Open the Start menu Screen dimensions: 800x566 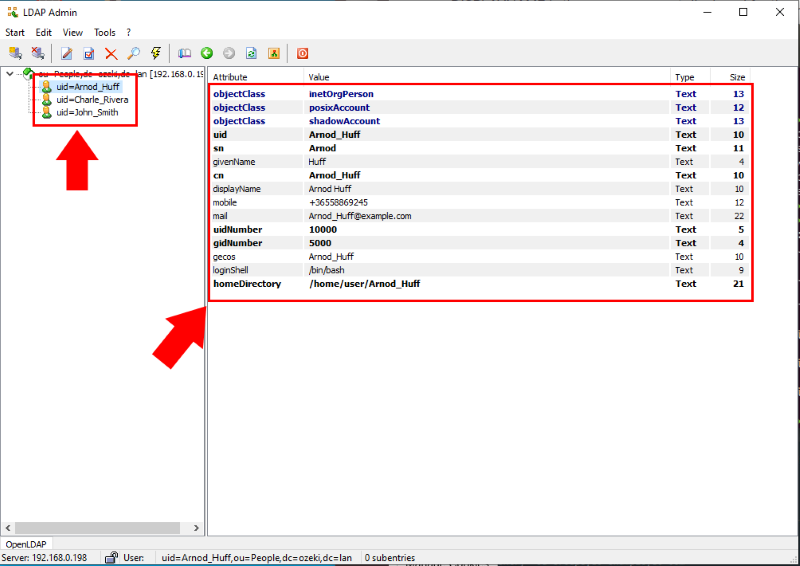coord(15,32)
